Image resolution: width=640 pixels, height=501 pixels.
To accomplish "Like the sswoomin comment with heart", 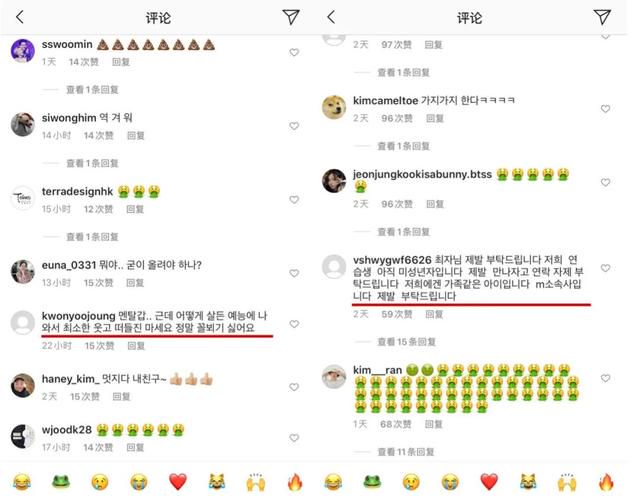I will coord(294,52).
